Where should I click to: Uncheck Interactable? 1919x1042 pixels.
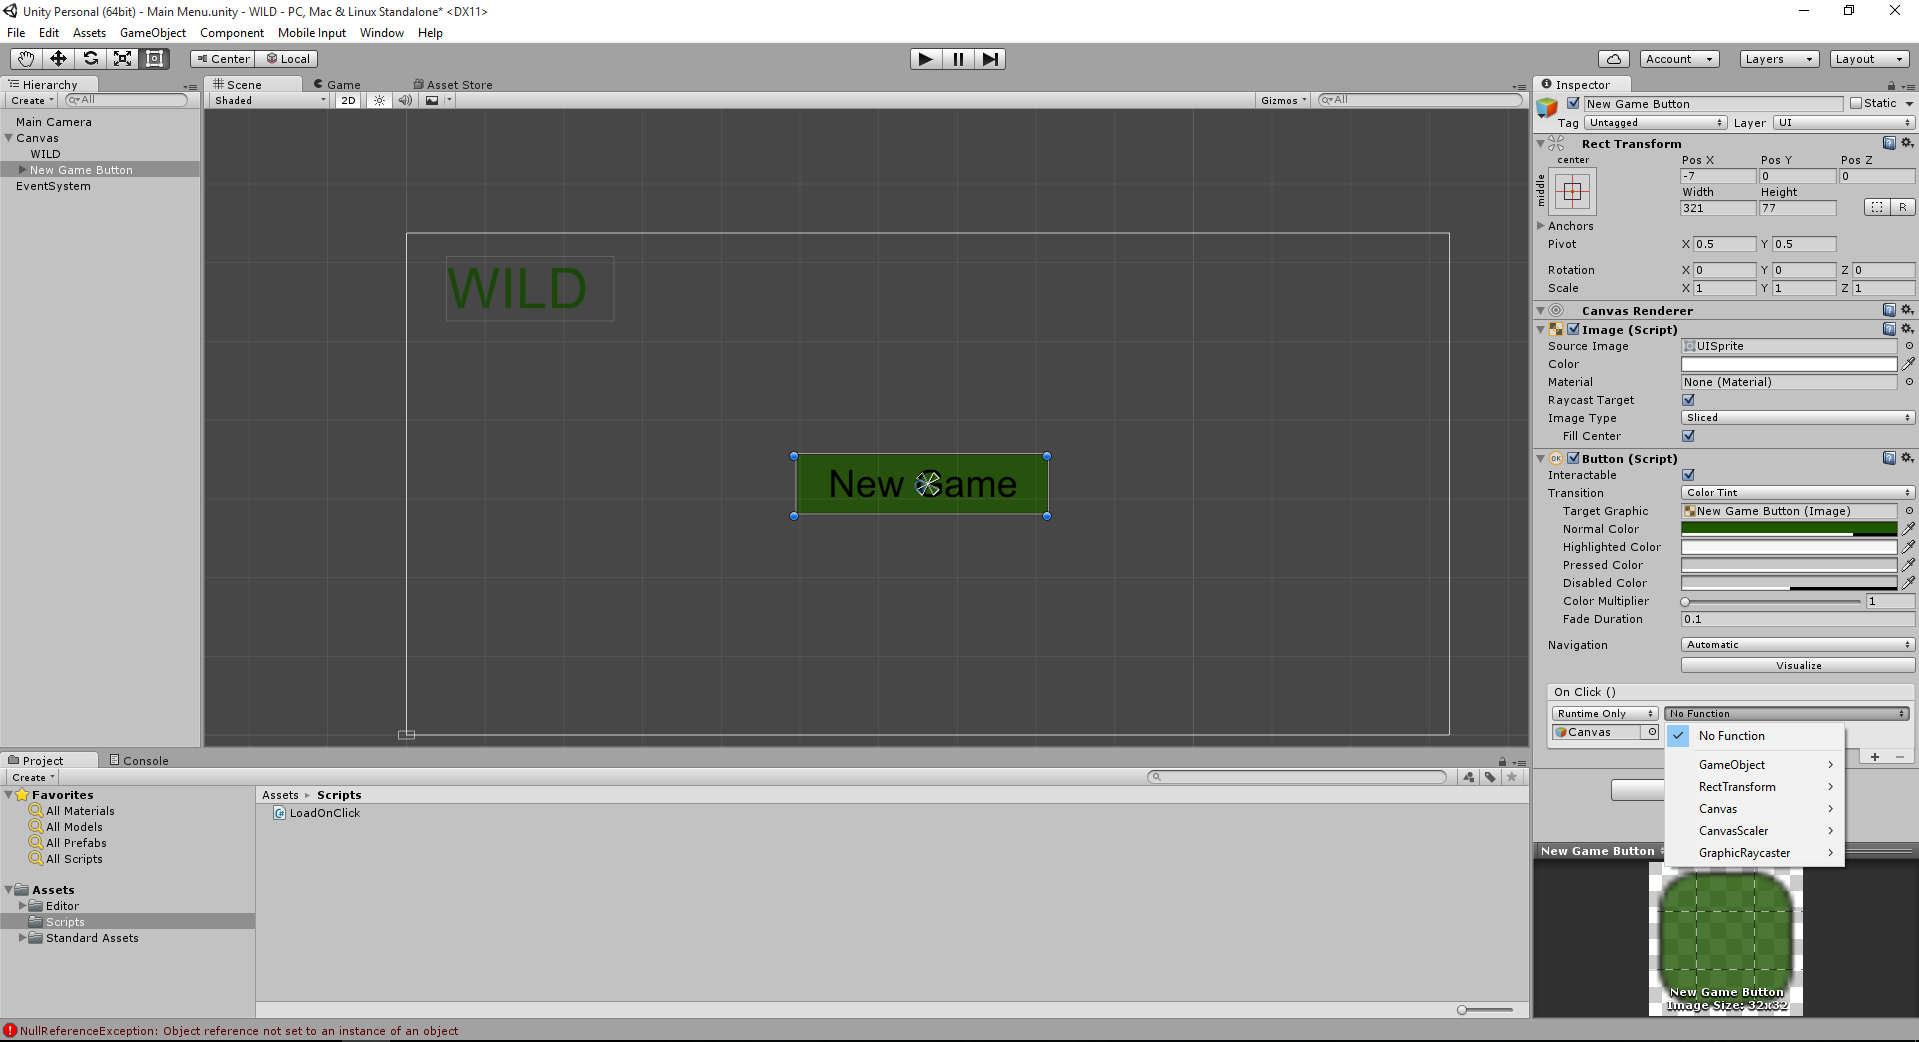[x=1688, y=475]
